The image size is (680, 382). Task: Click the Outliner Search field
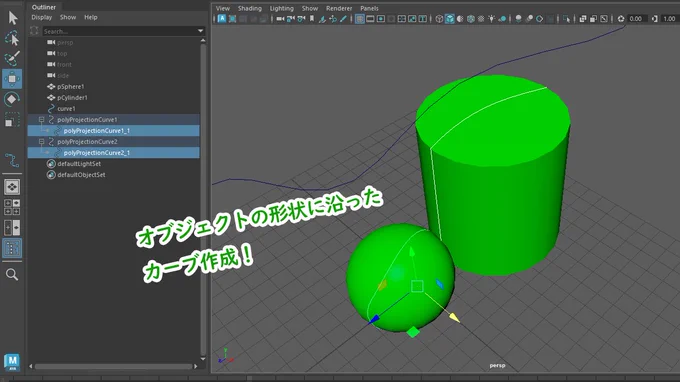coord(119,31)
